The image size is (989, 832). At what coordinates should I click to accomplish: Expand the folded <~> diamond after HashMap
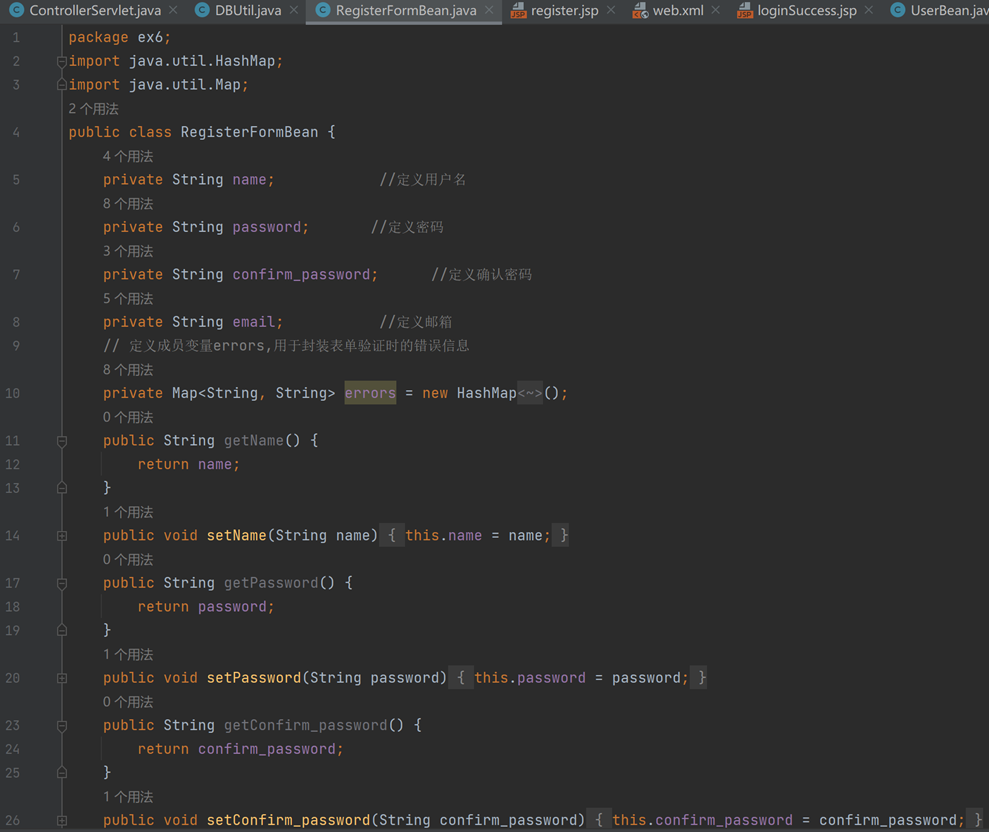(530, 393)
